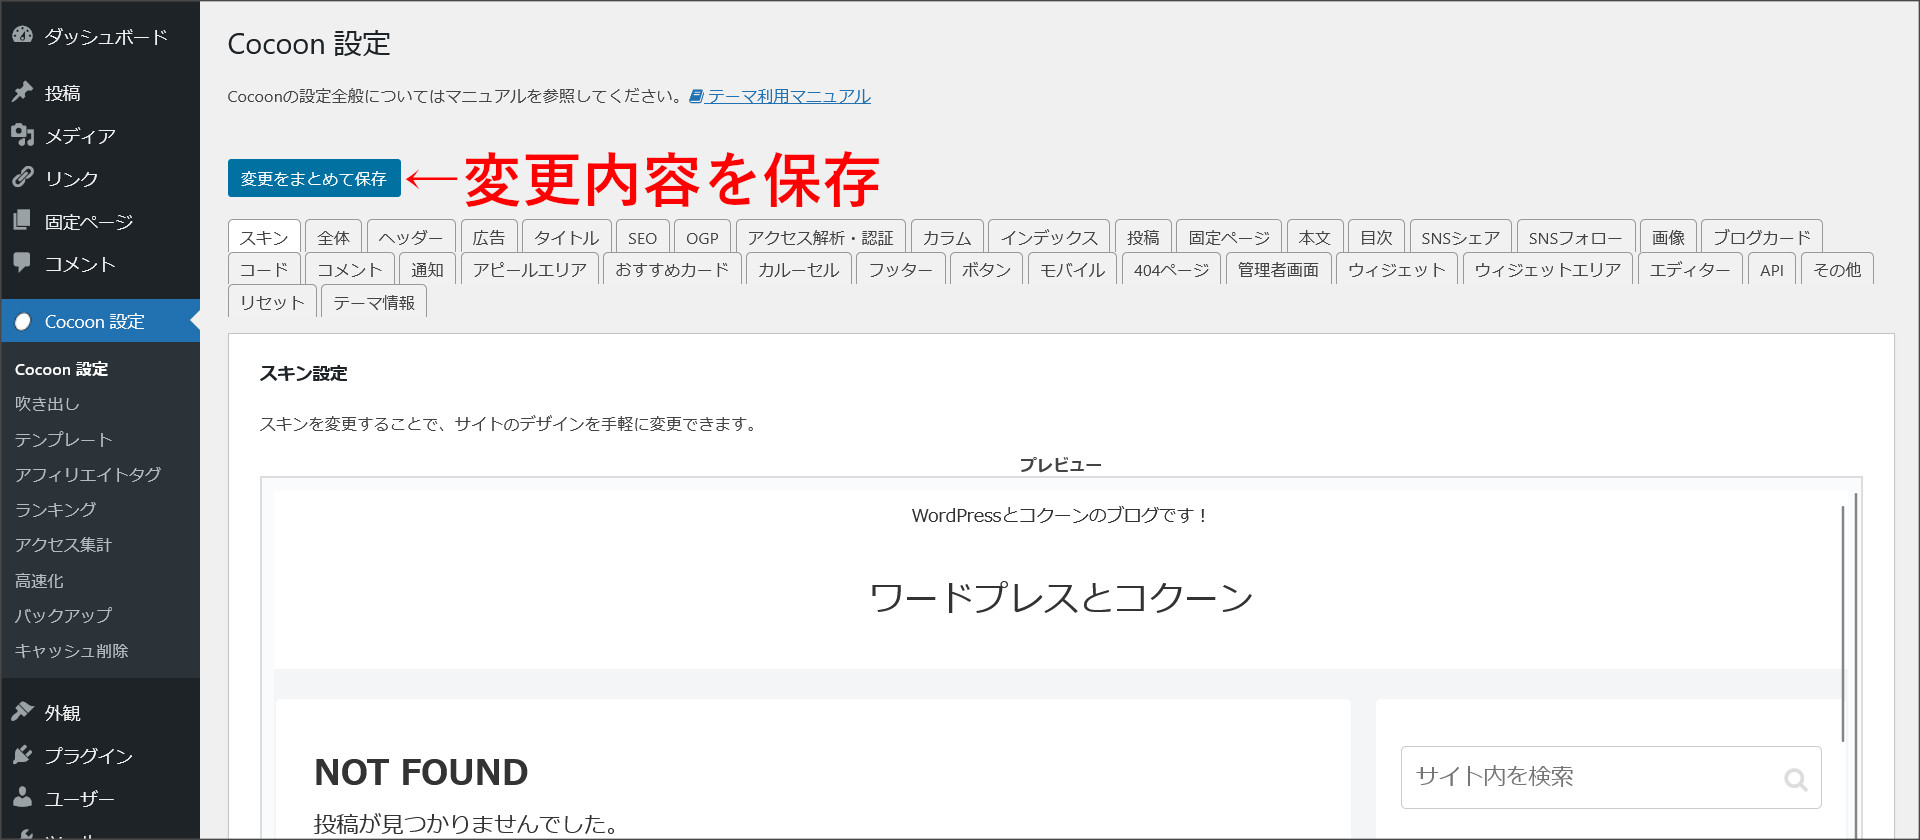Open the リセット tab

click(272, 302)
